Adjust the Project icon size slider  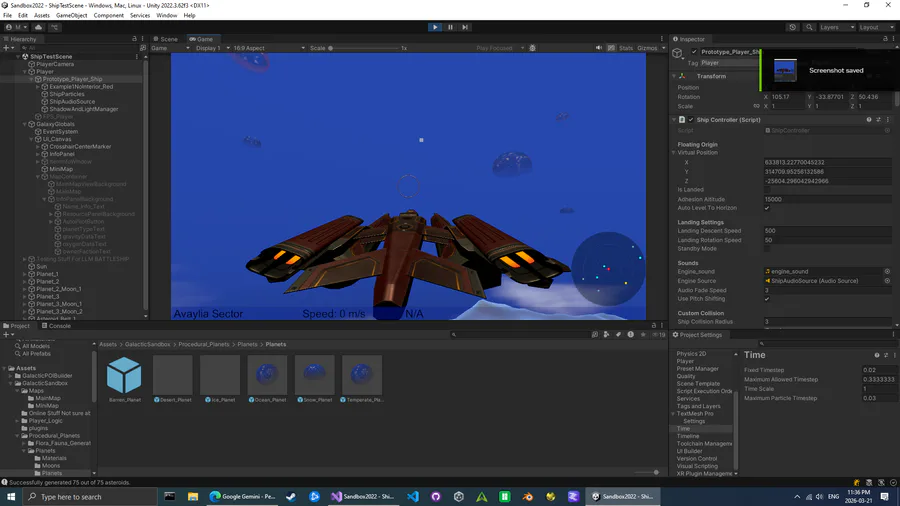646,472
